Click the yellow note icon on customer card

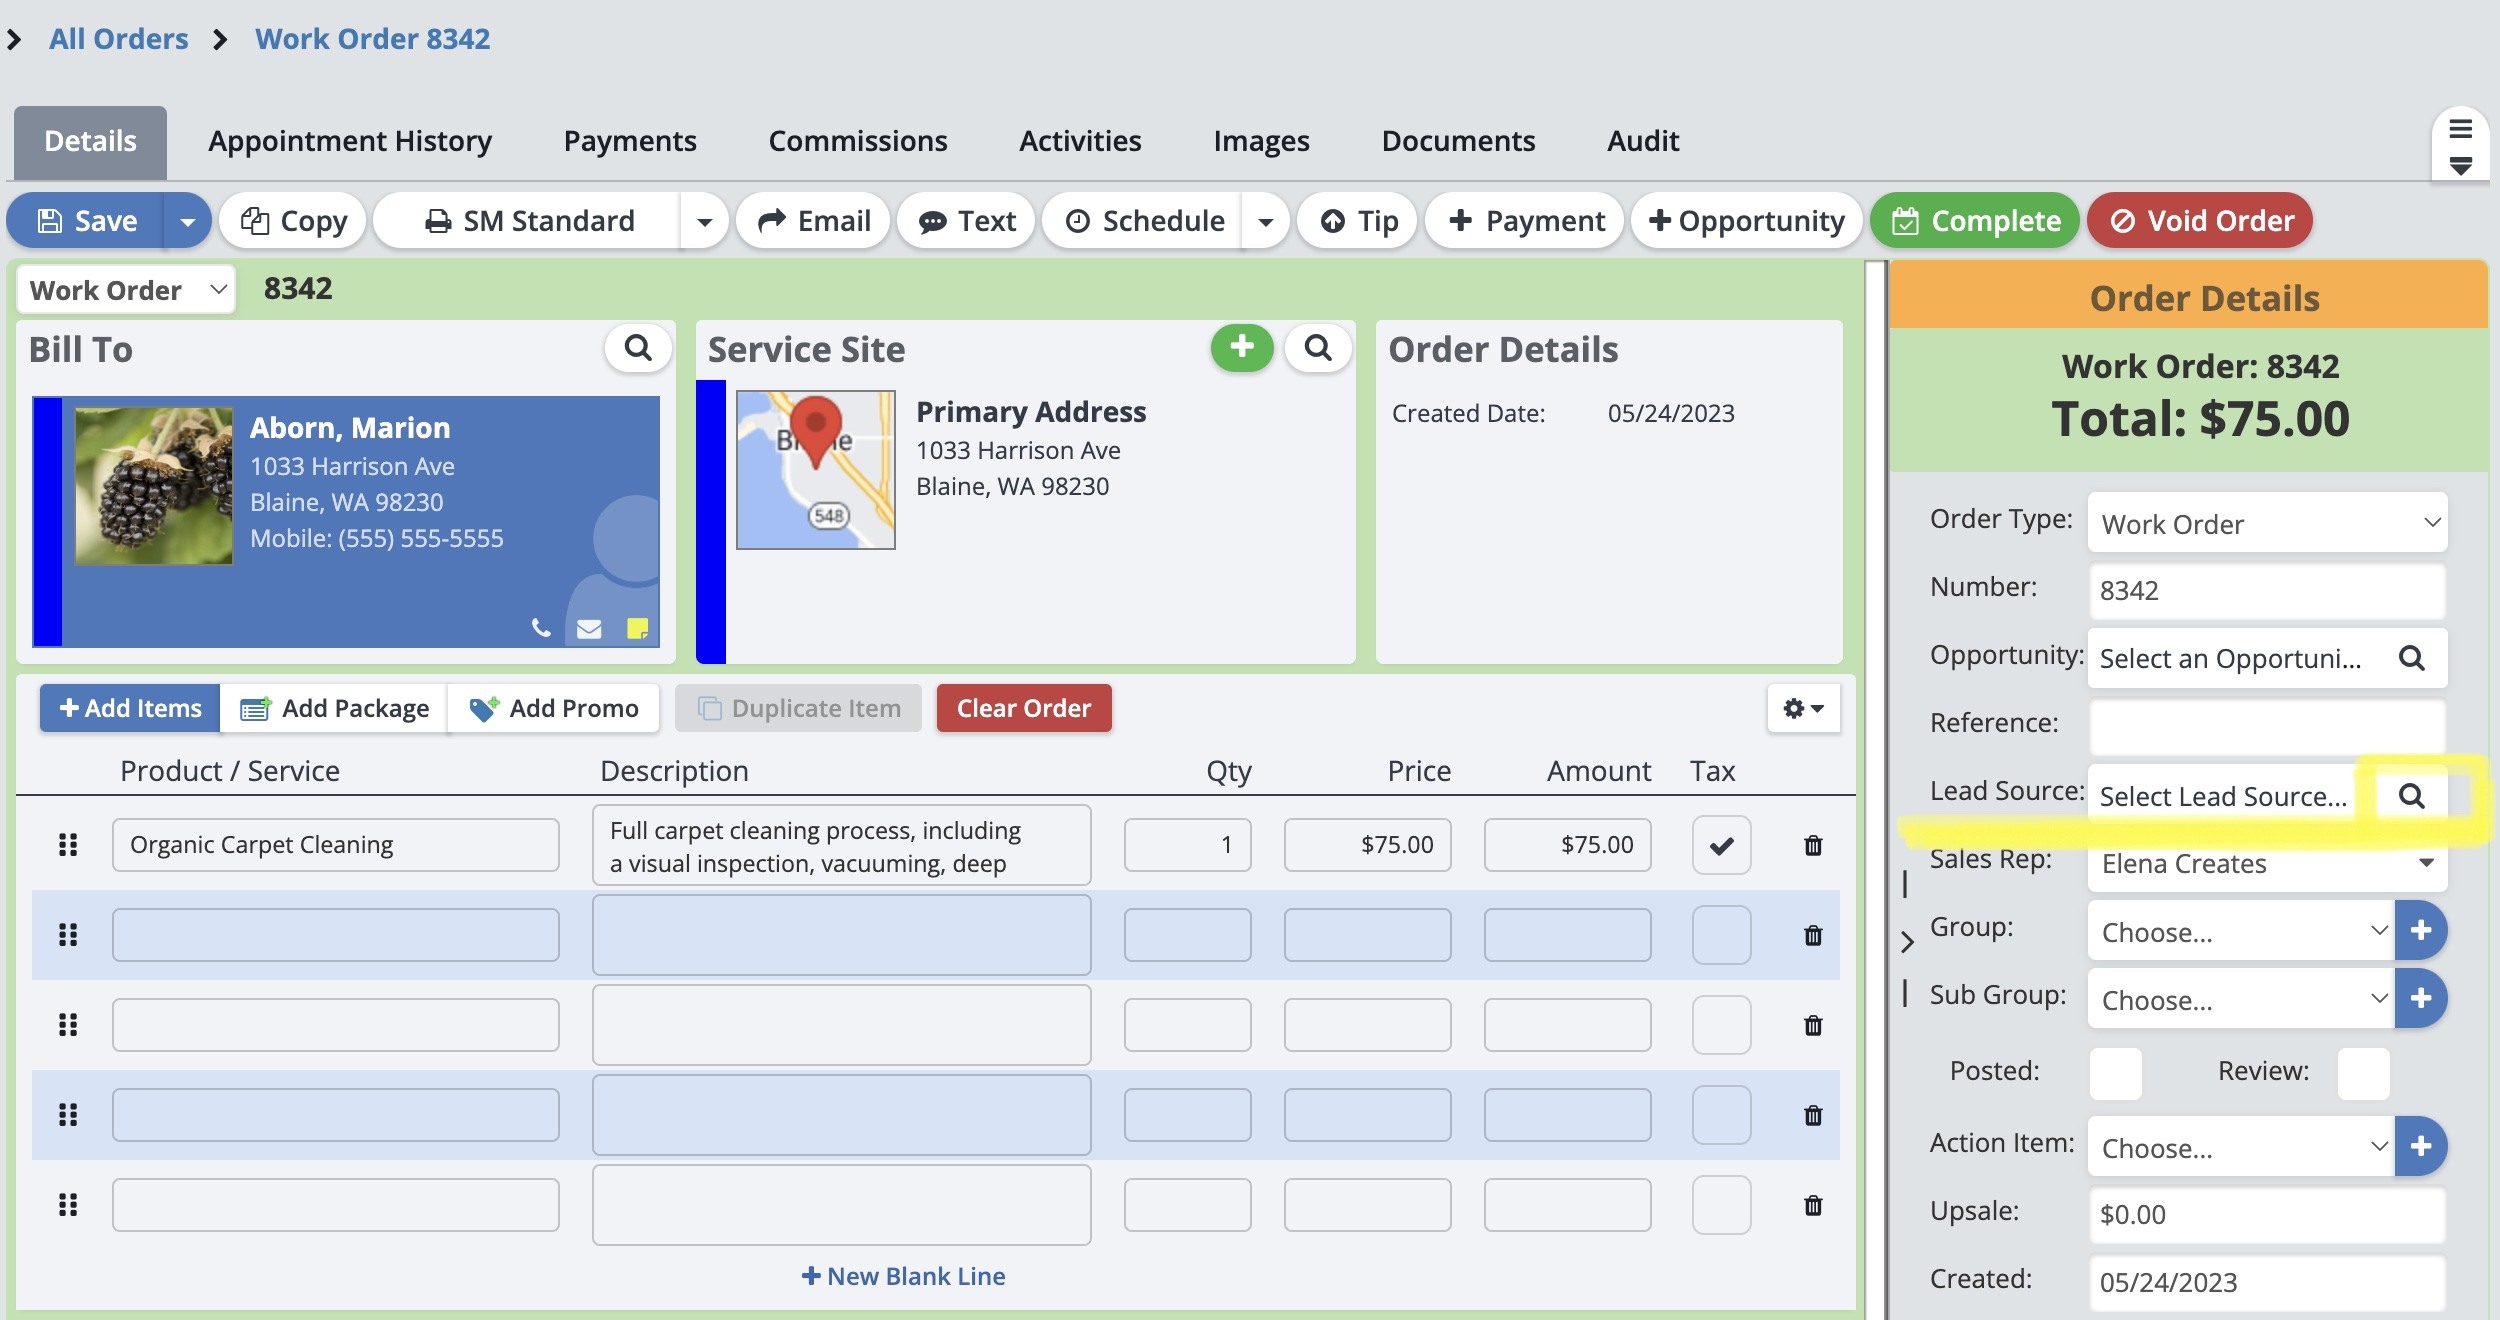637,628
